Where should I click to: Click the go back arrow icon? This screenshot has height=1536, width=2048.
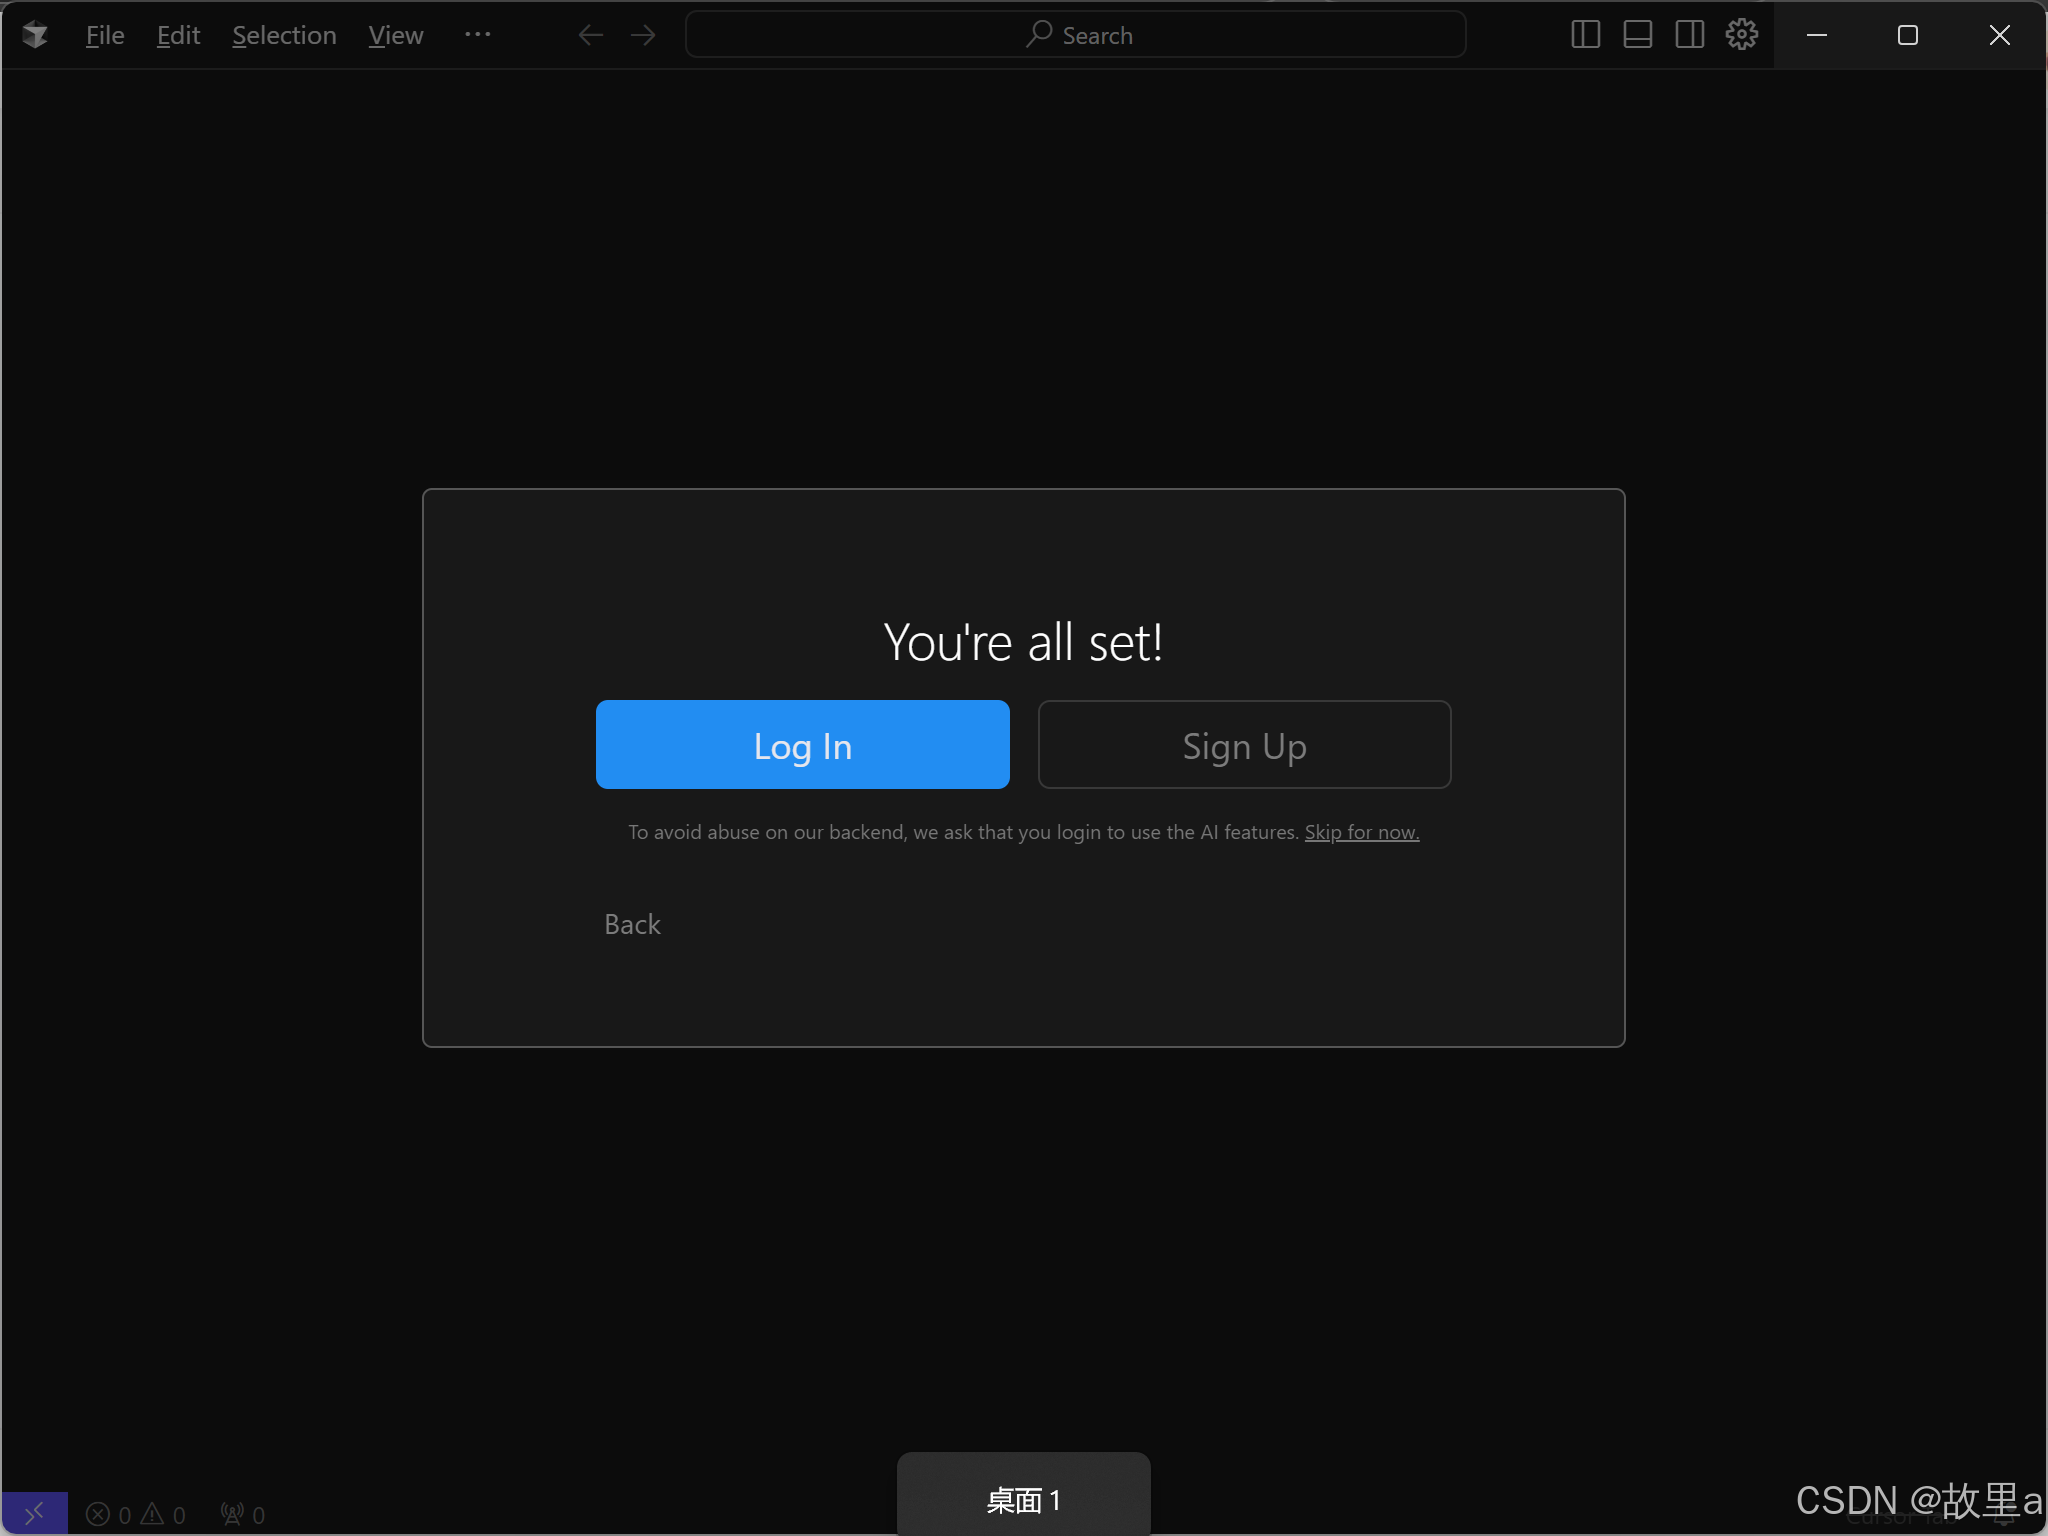pos(591,35)
